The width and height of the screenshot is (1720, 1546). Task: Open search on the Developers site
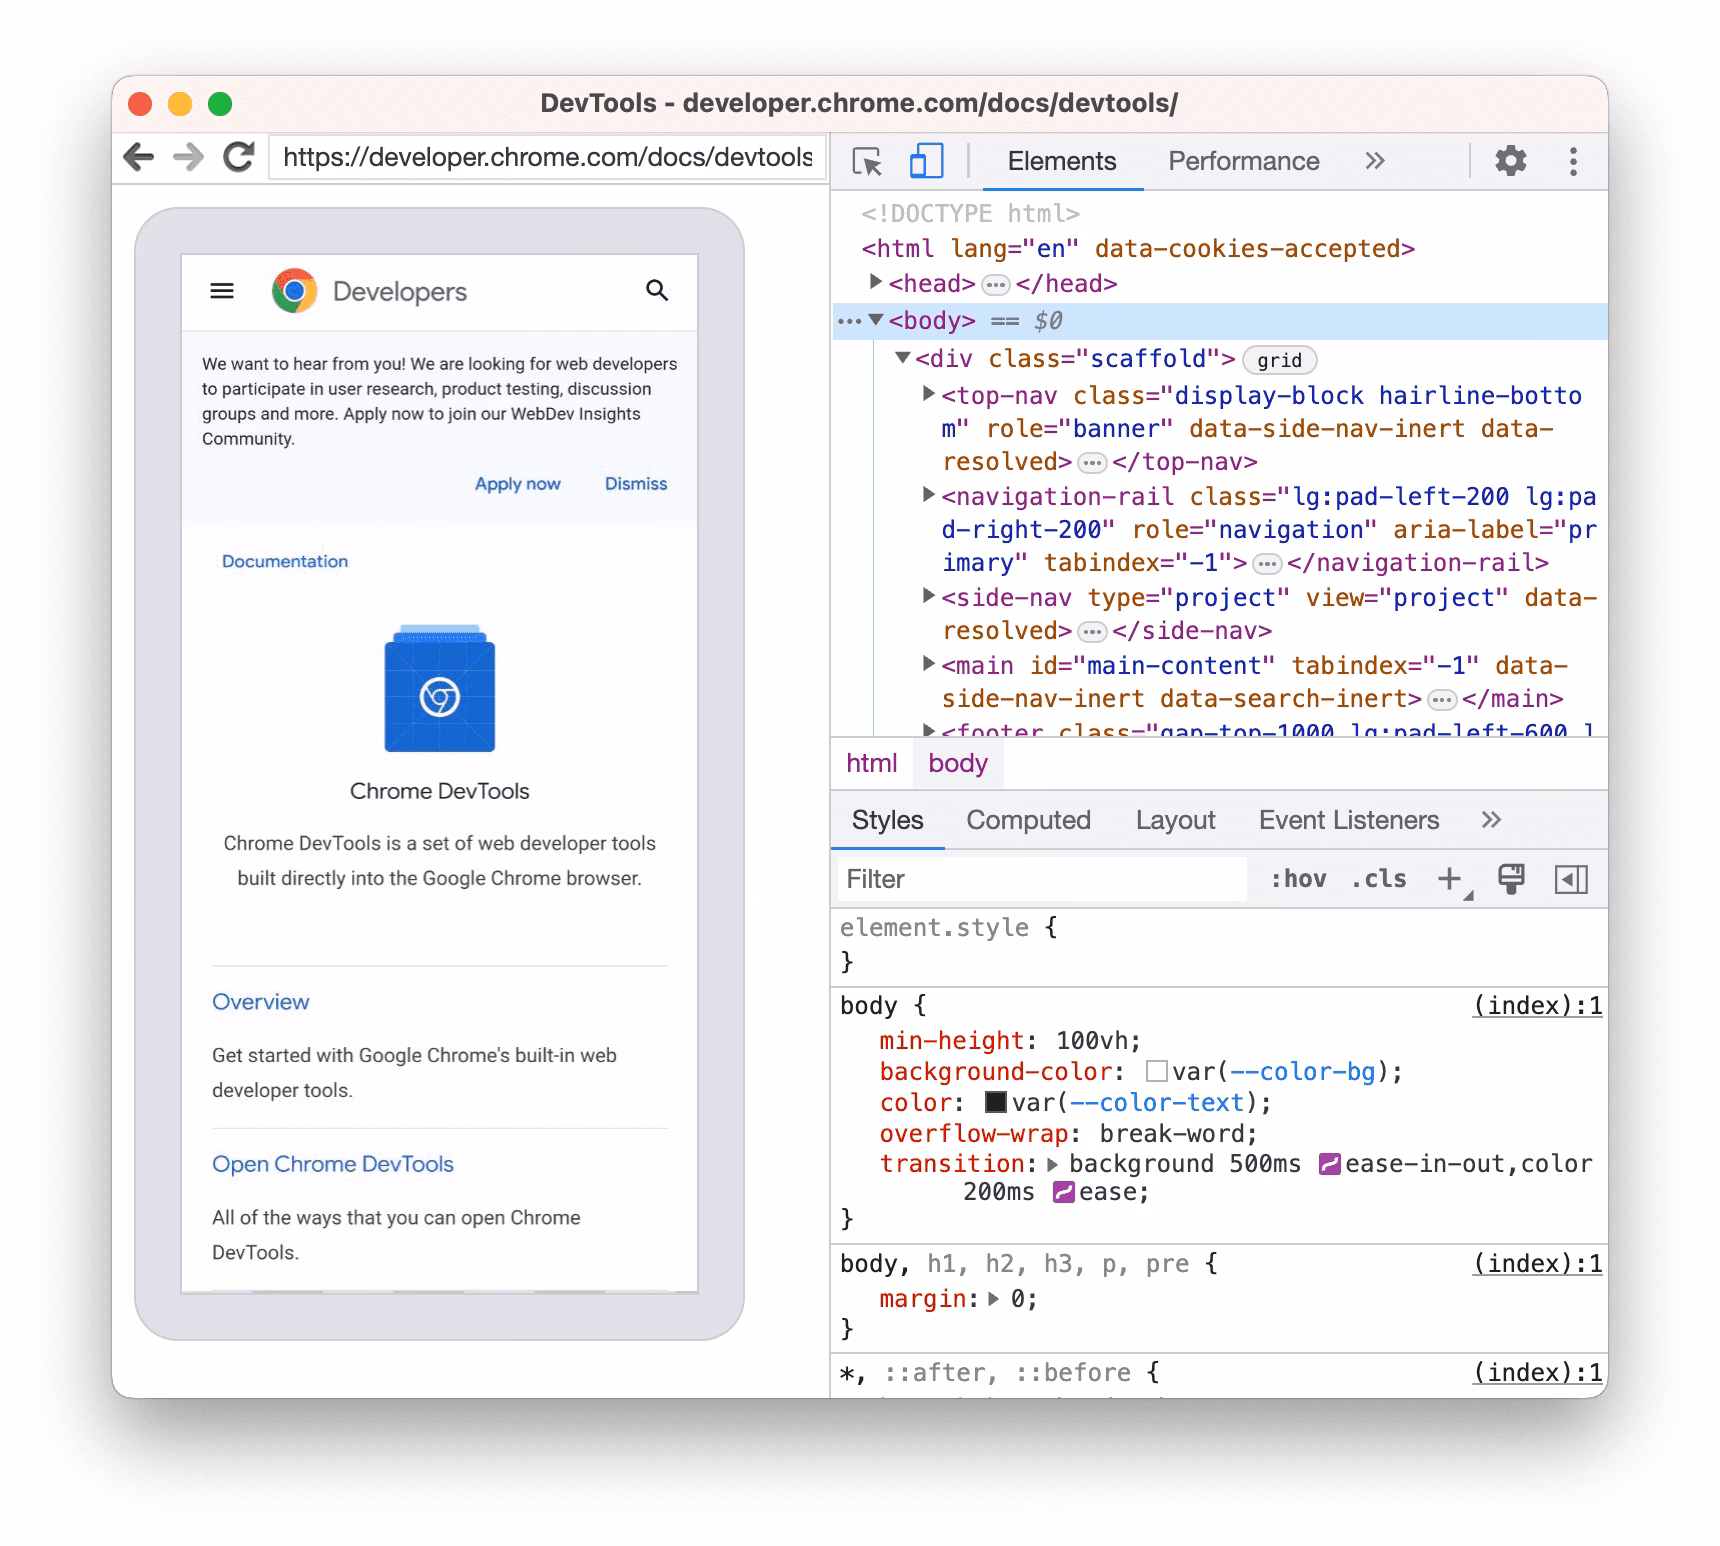point(657,291)
